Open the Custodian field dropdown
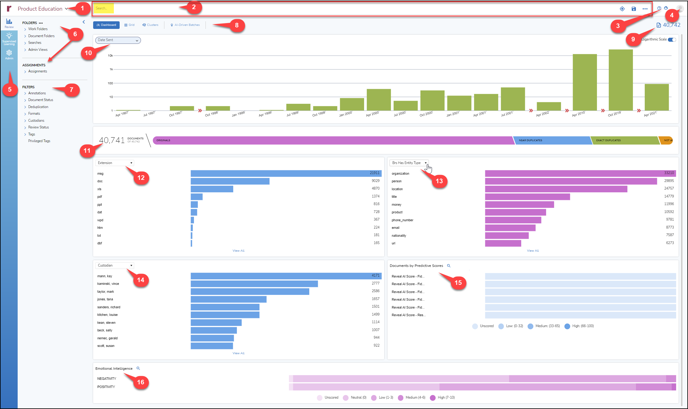The width and height of the screenshot is (688, 409). point(115,265)
